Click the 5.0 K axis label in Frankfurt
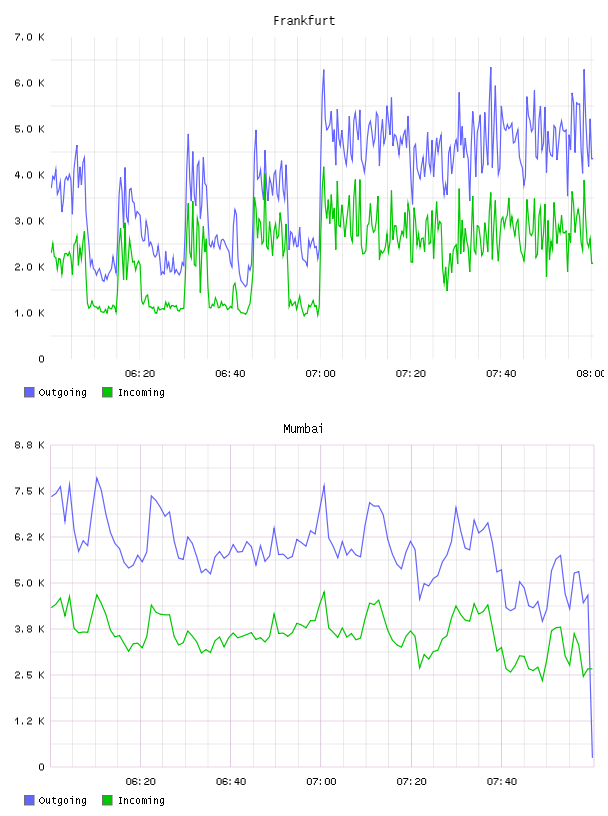Viewport: 608px width, 816px height. click(x=30, y=129)
